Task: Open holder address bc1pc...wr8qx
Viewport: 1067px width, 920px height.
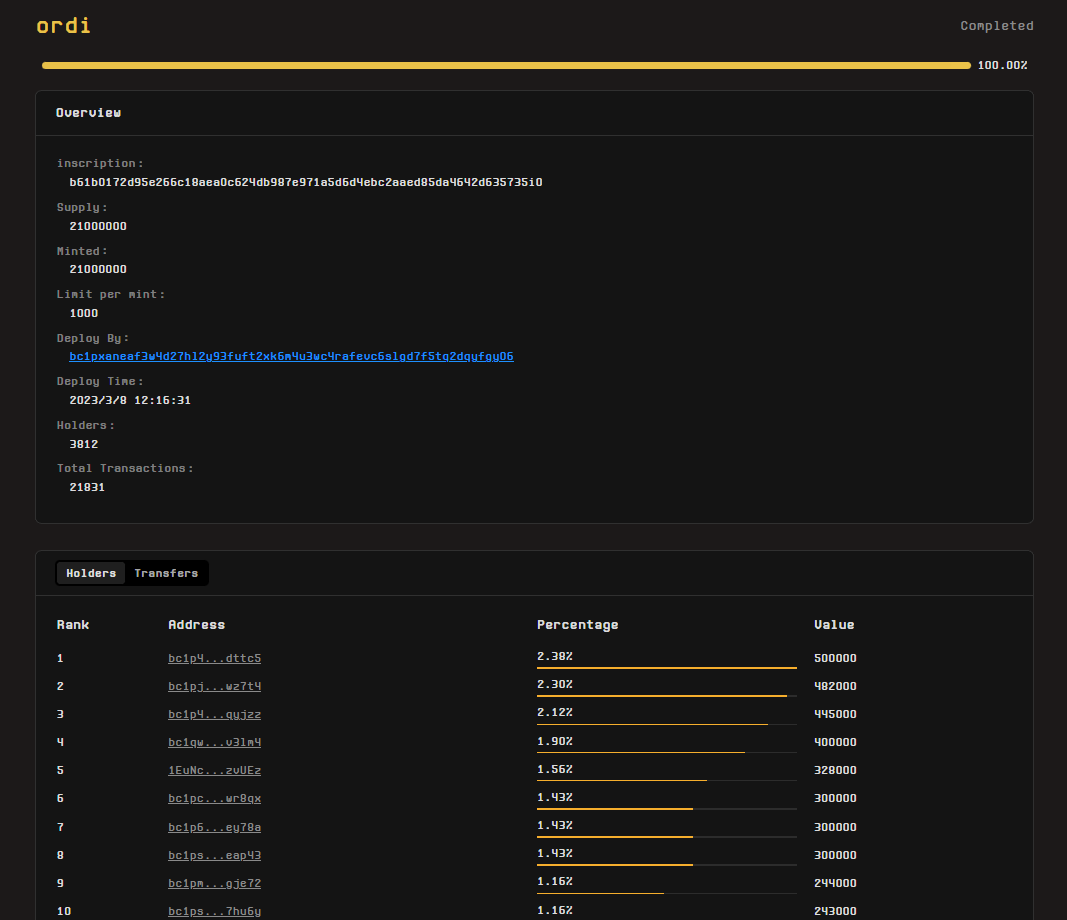Action: pos(214,798)
